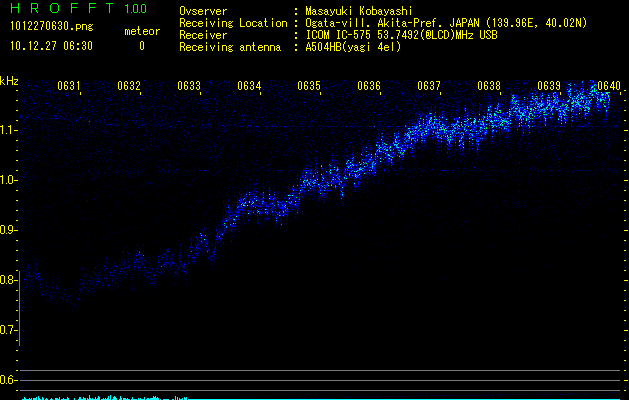This screenshot has width=629, height=400.
Task: Click the 0.7 frequency axis label
Action: [x=8, y=330]
